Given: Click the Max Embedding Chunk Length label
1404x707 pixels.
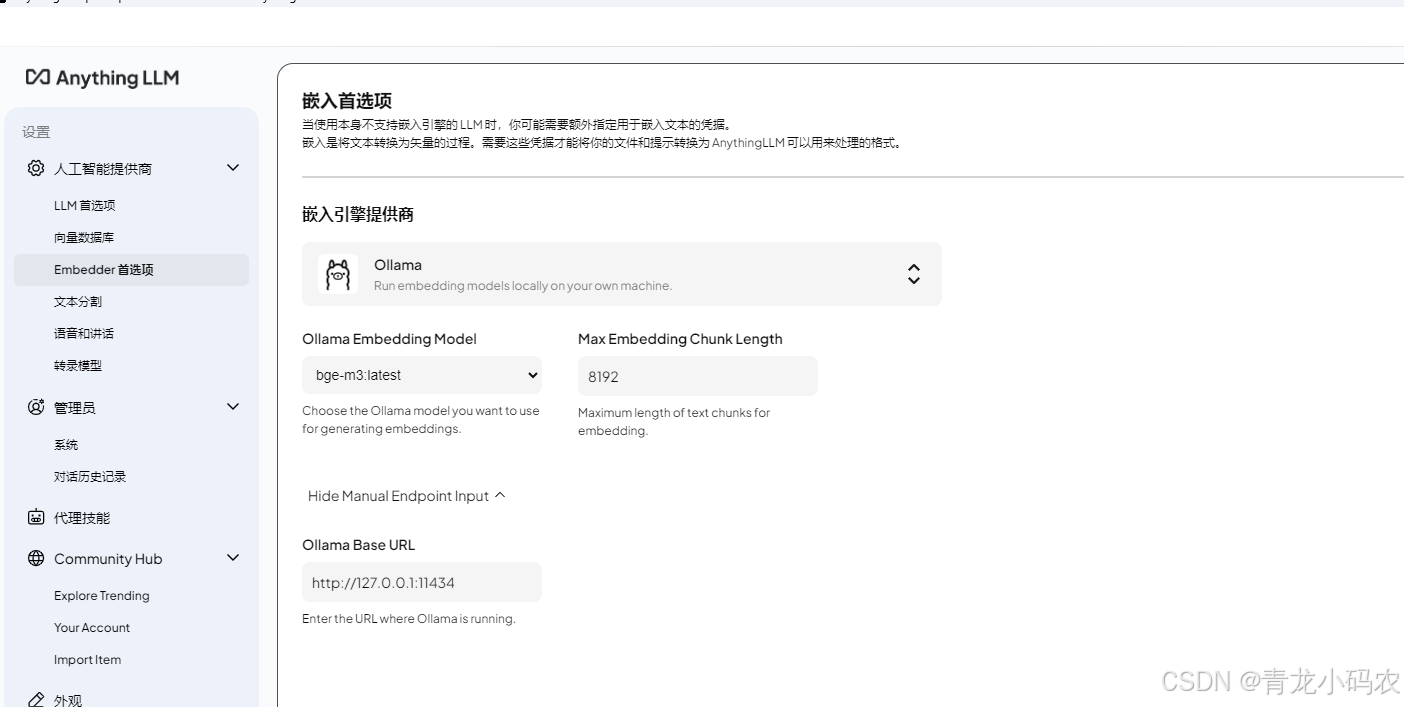Looking at the screenshot, I should click(x=680, y=339).
